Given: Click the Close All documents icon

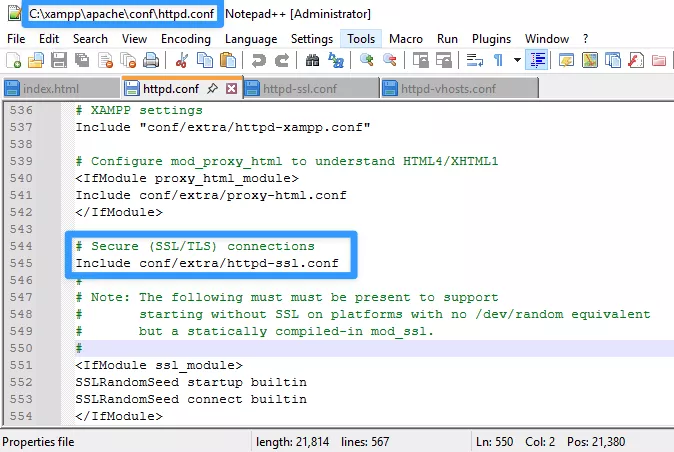Looking at the screenshot, I should 128,60.
